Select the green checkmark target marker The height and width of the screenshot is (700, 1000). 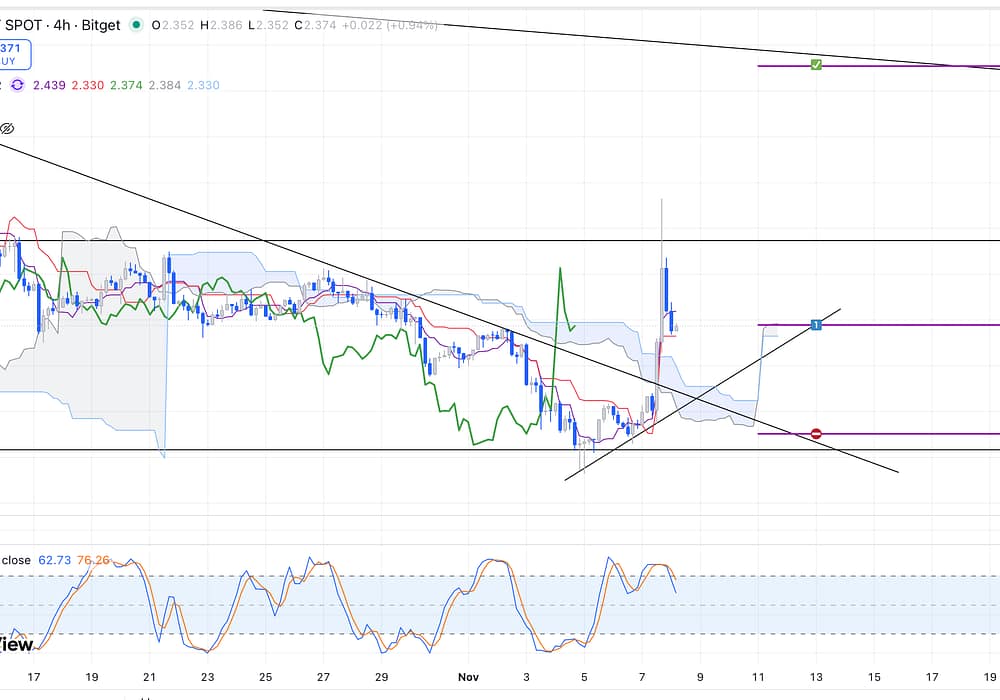(x=816, y=65)
